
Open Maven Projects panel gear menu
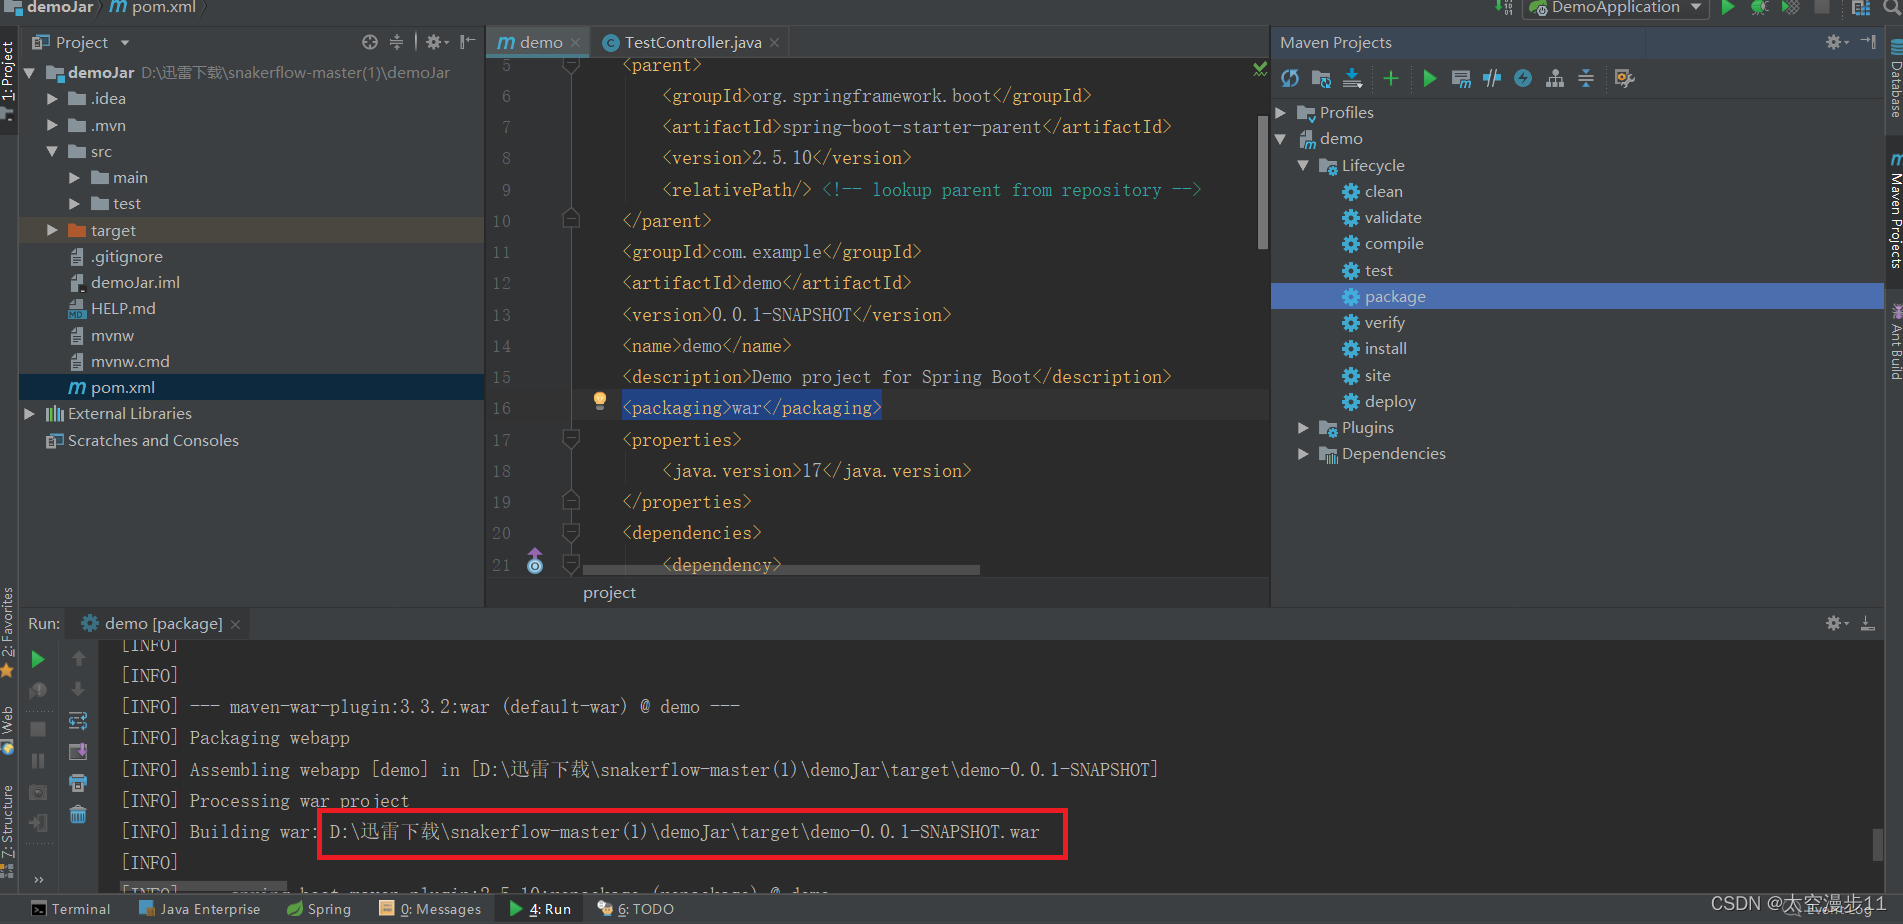click(1836, 42)
